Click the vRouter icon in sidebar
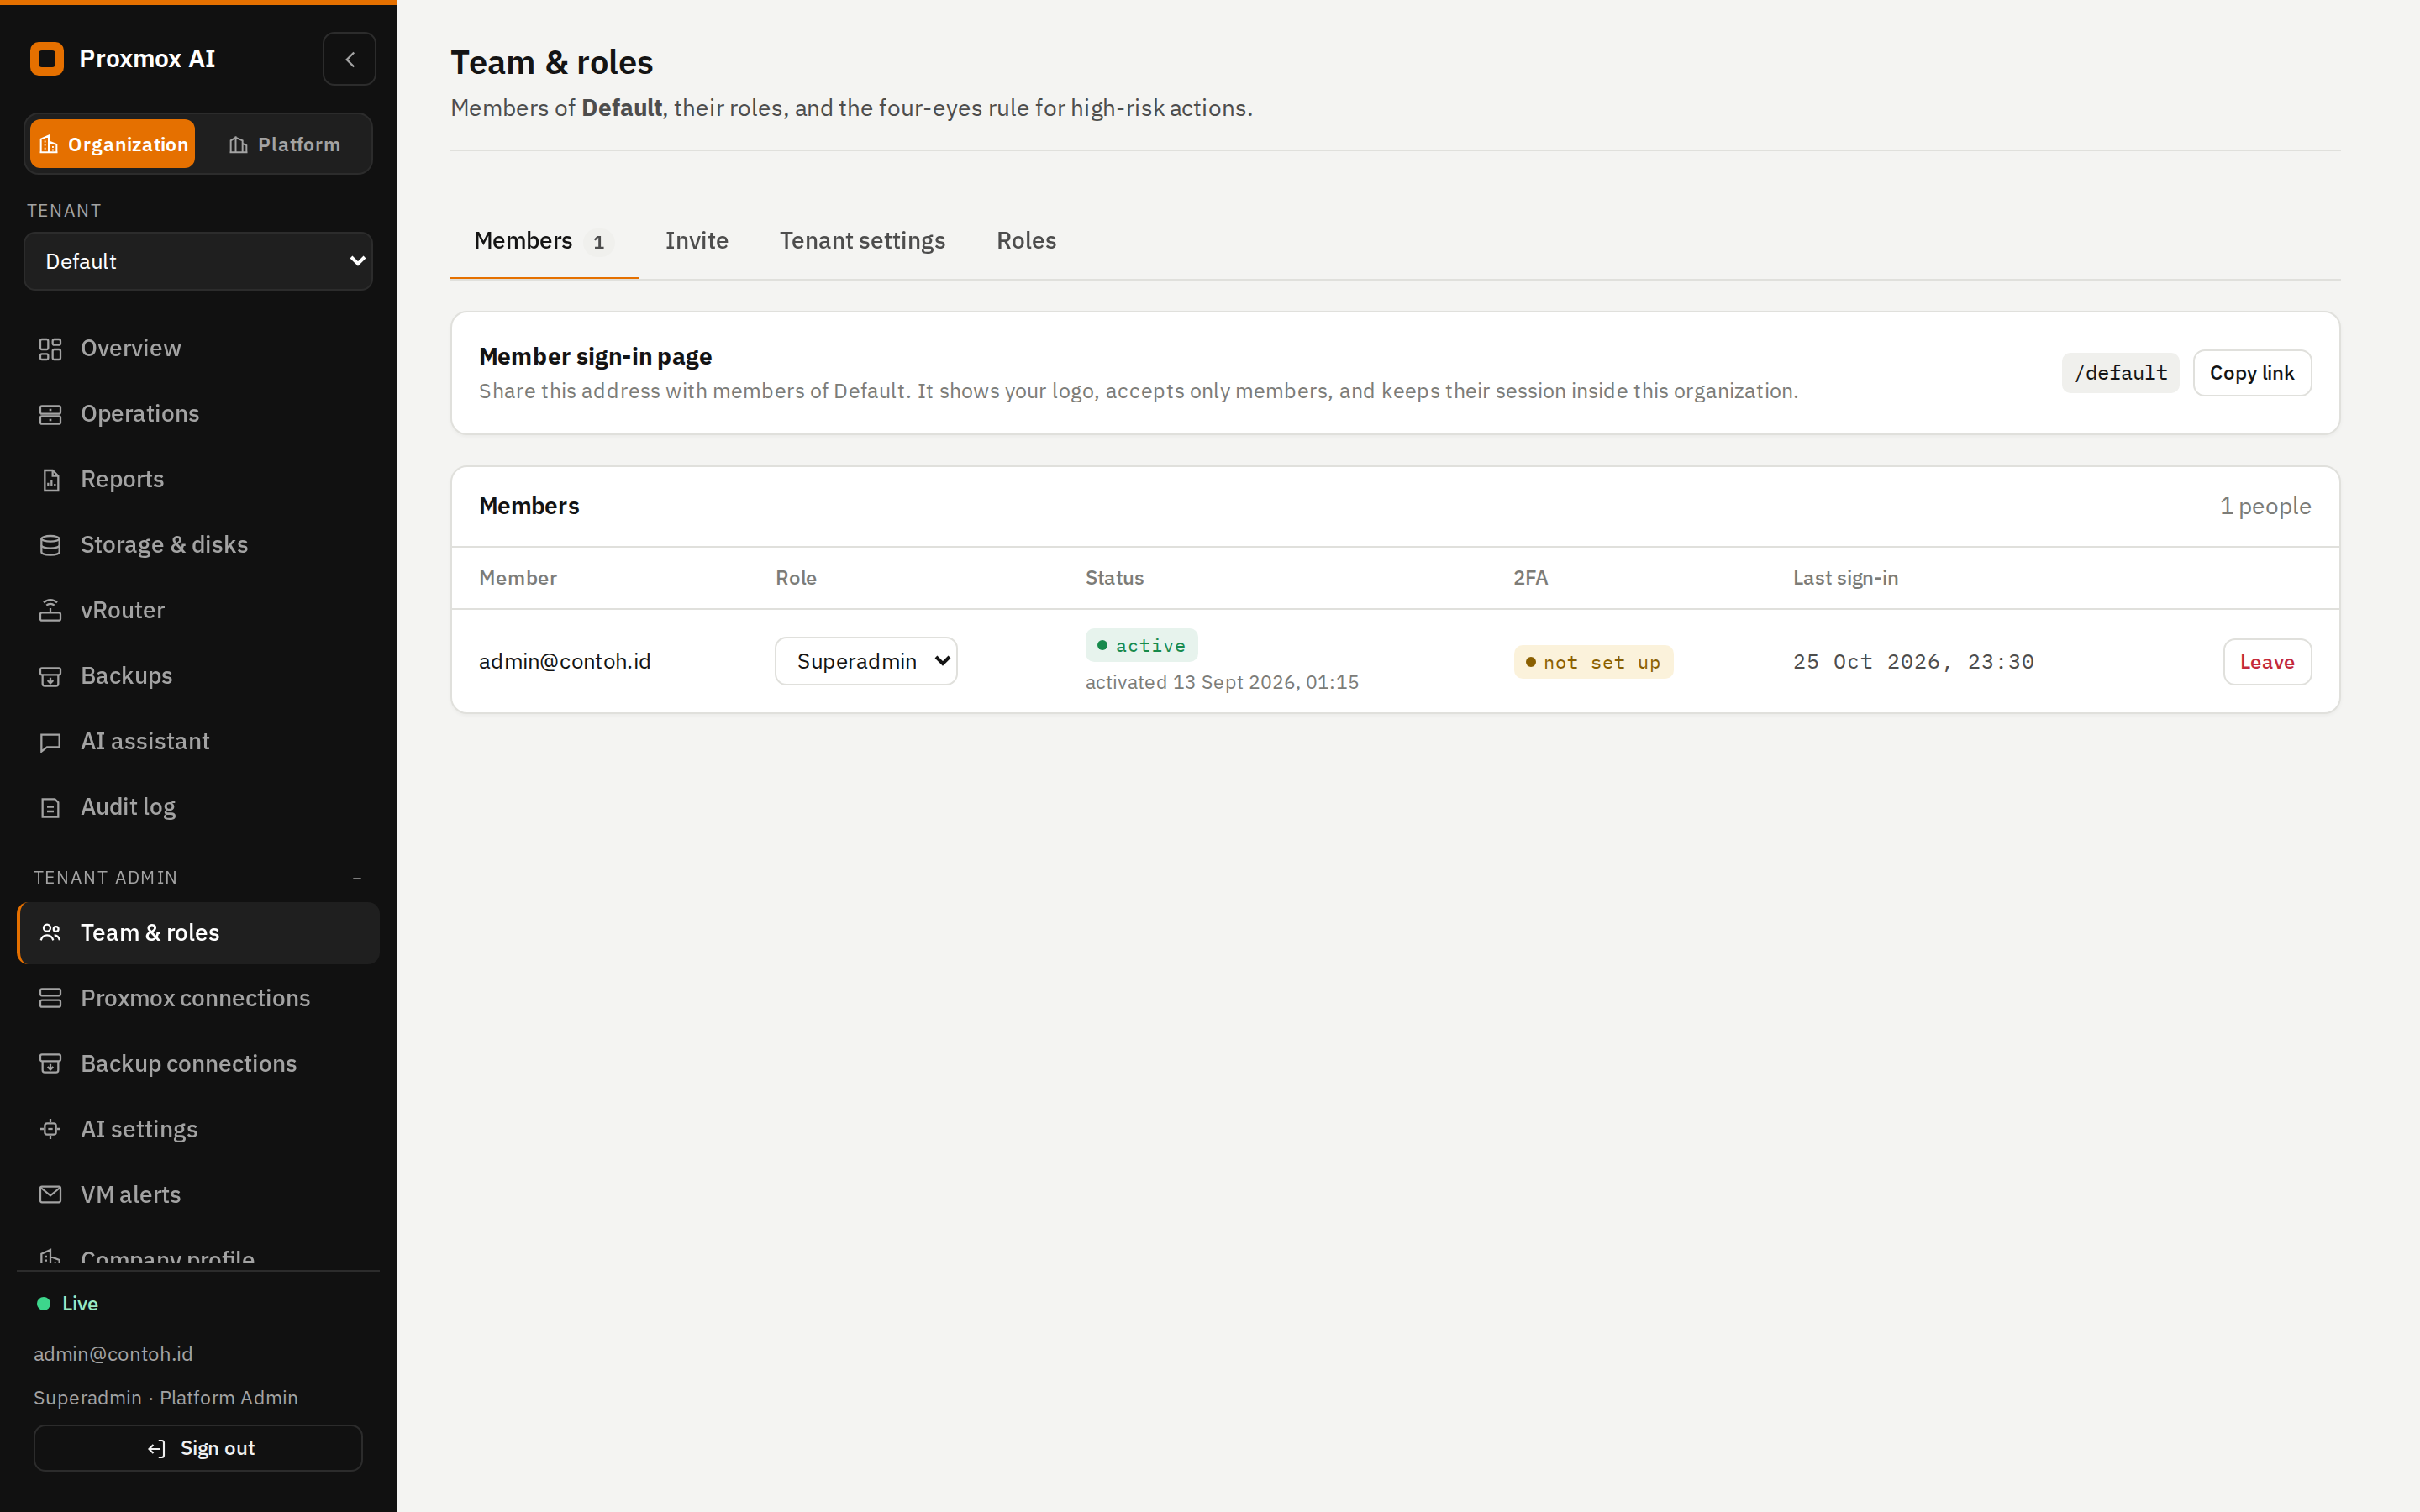This screenshot has height=1512, width=2420. tap(50, 610)
